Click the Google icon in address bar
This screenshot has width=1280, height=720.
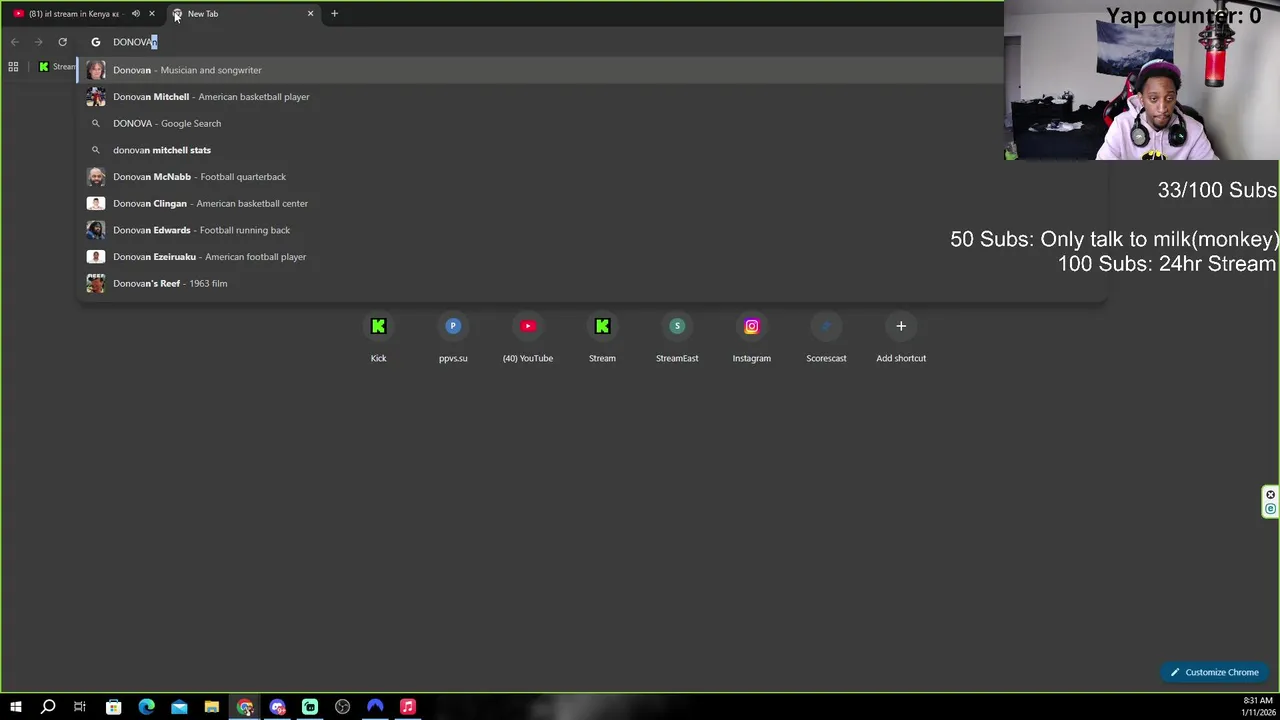[96, 42]
